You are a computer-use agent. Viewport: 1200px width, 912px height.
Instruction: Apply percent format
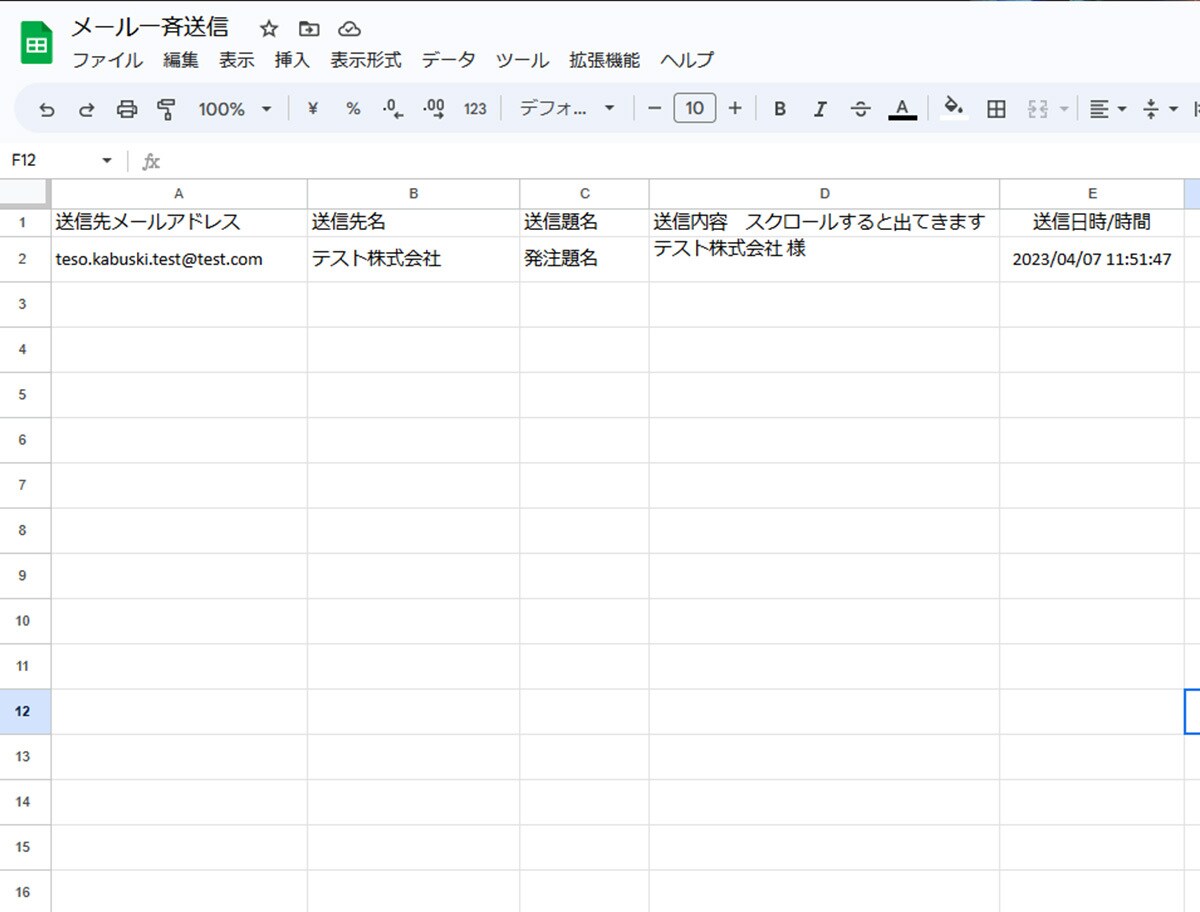pos(353,109)
